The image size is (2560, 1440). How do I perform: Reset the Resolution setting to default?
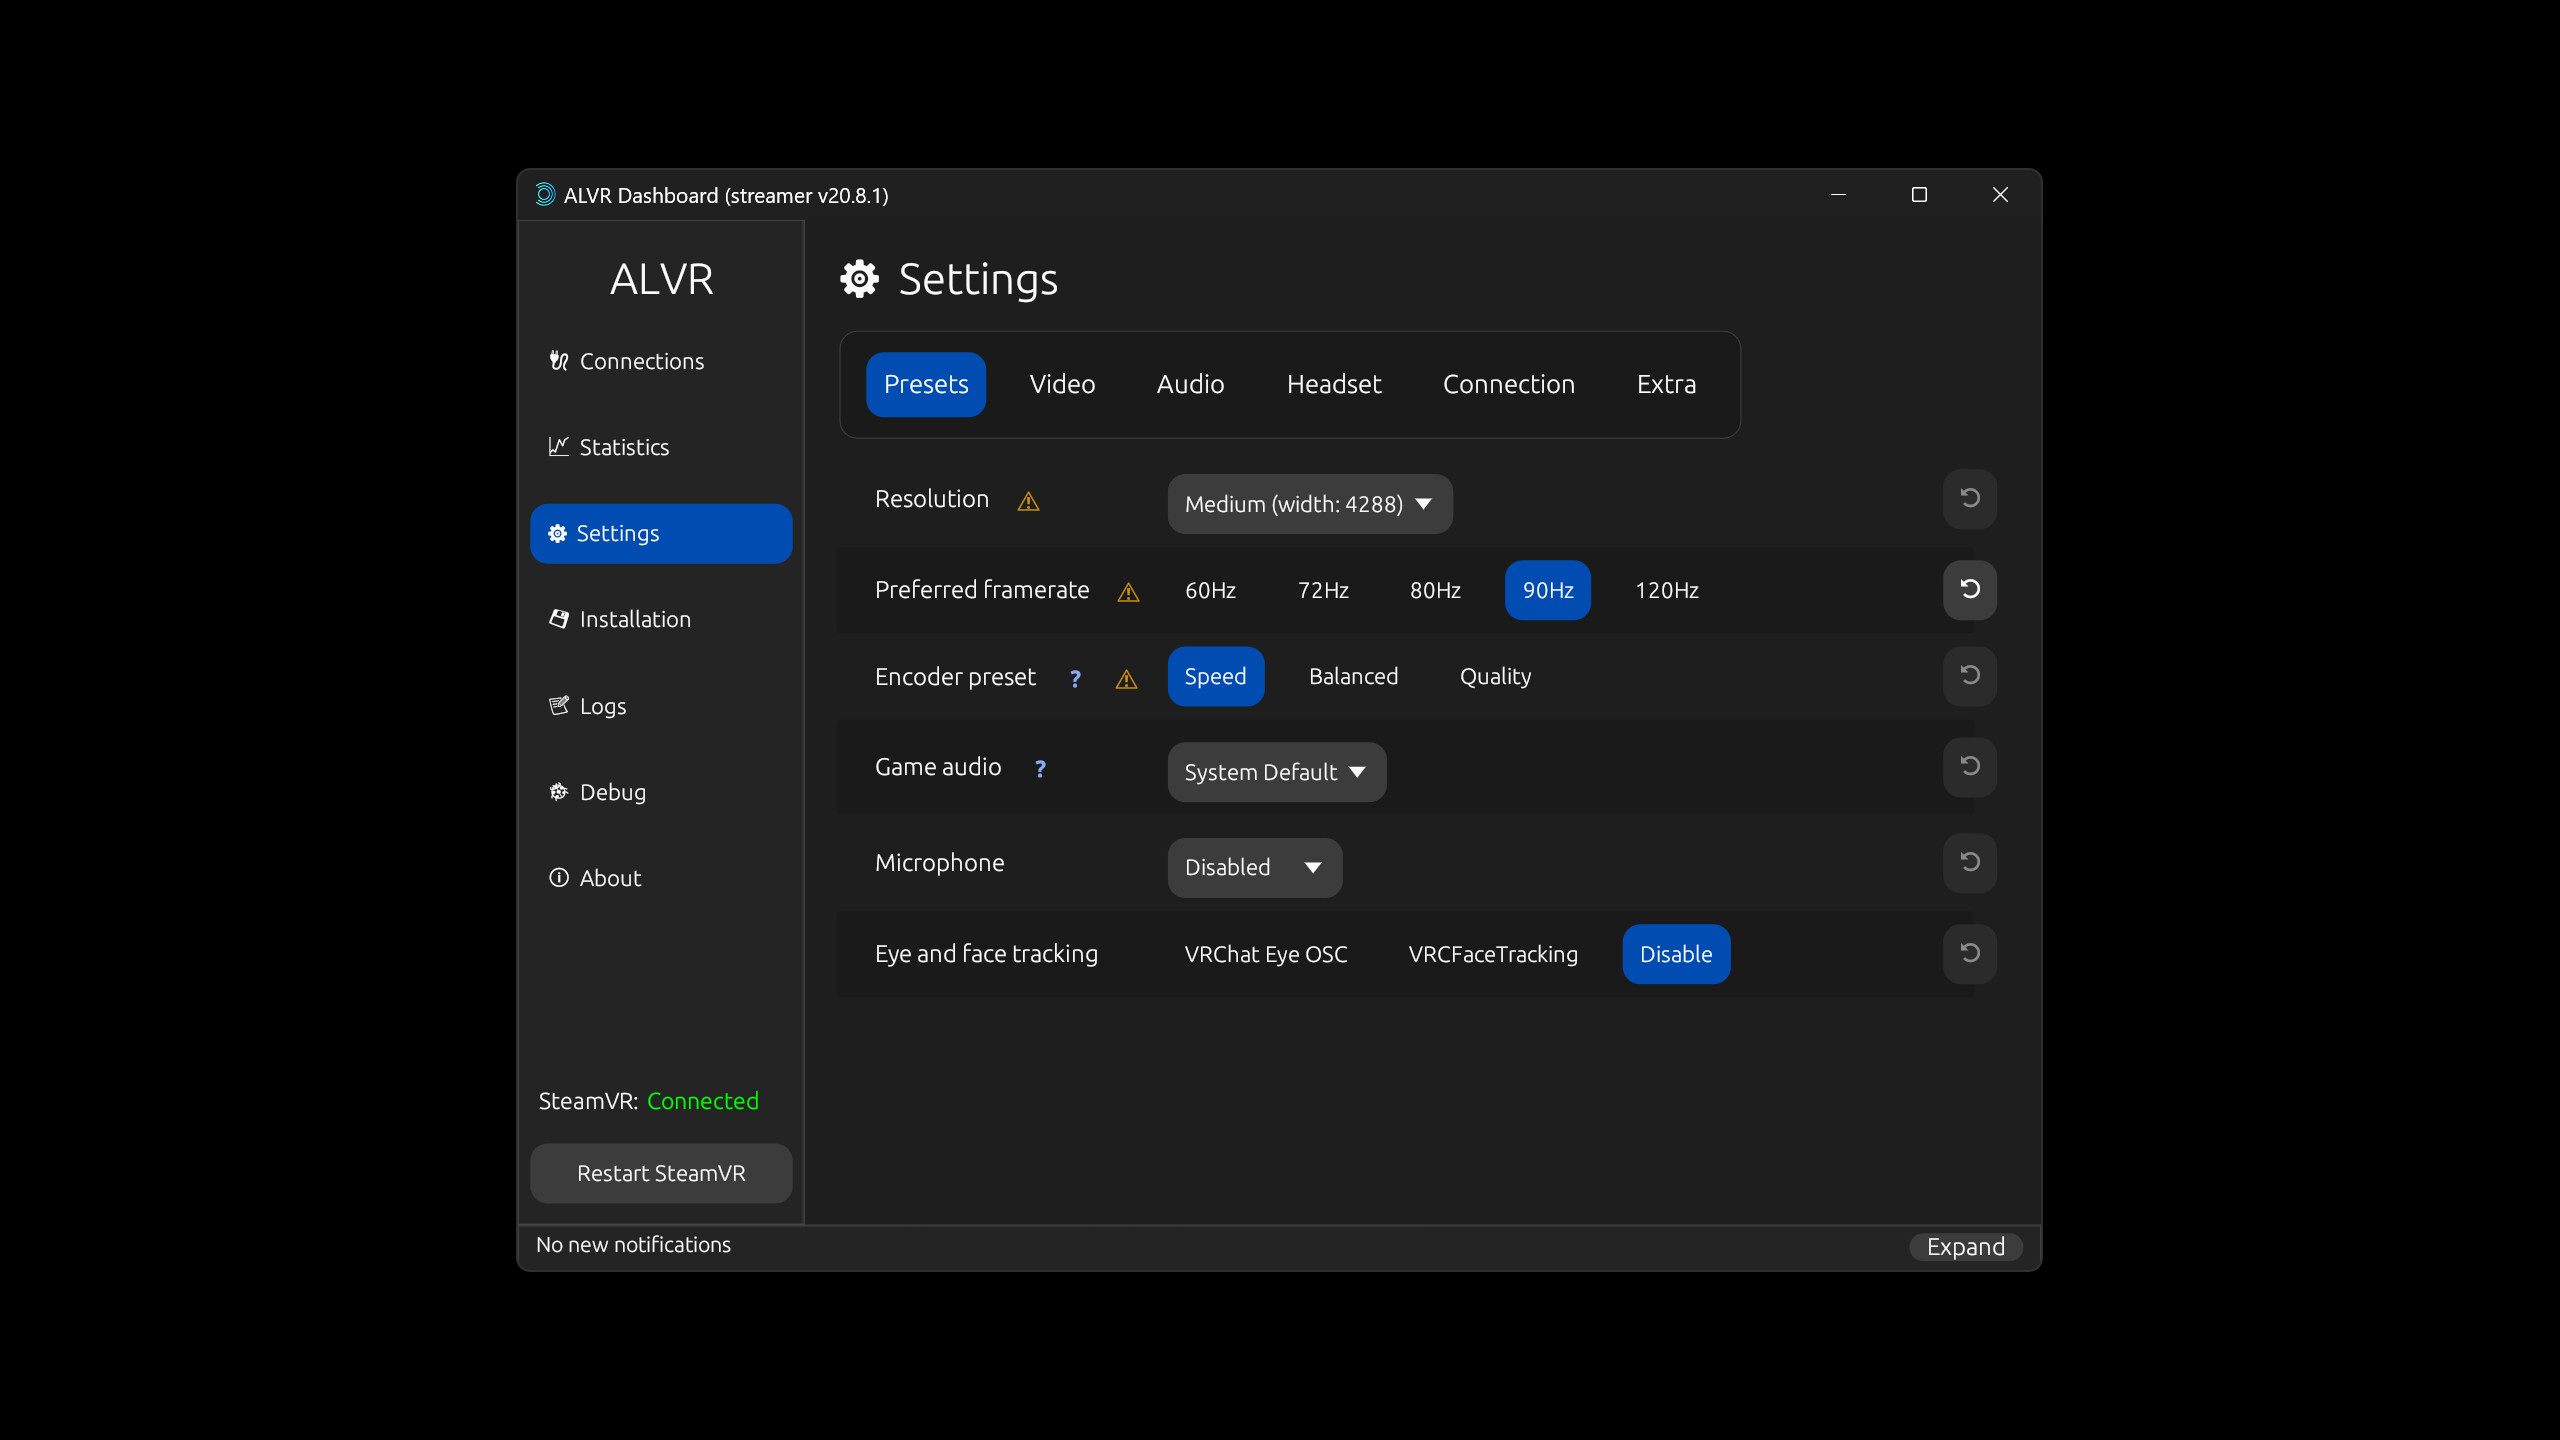point(1968,498)
